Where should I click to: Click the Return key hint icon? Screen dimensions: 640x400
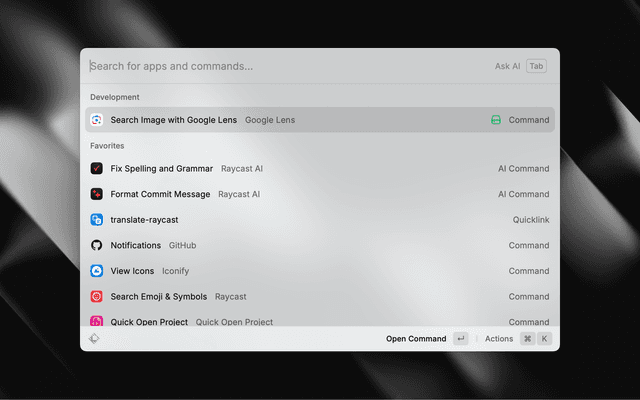(x=460, y=339)
